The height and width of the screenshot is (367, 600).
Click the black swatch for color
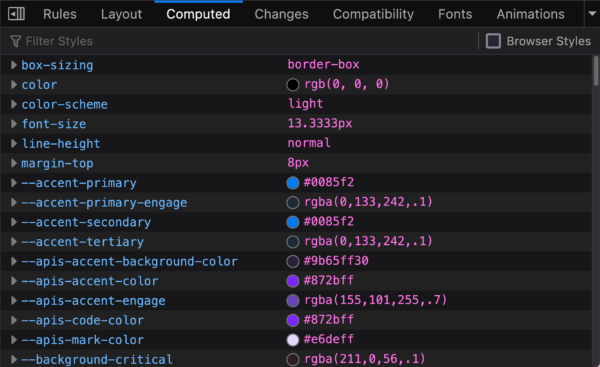293,85
